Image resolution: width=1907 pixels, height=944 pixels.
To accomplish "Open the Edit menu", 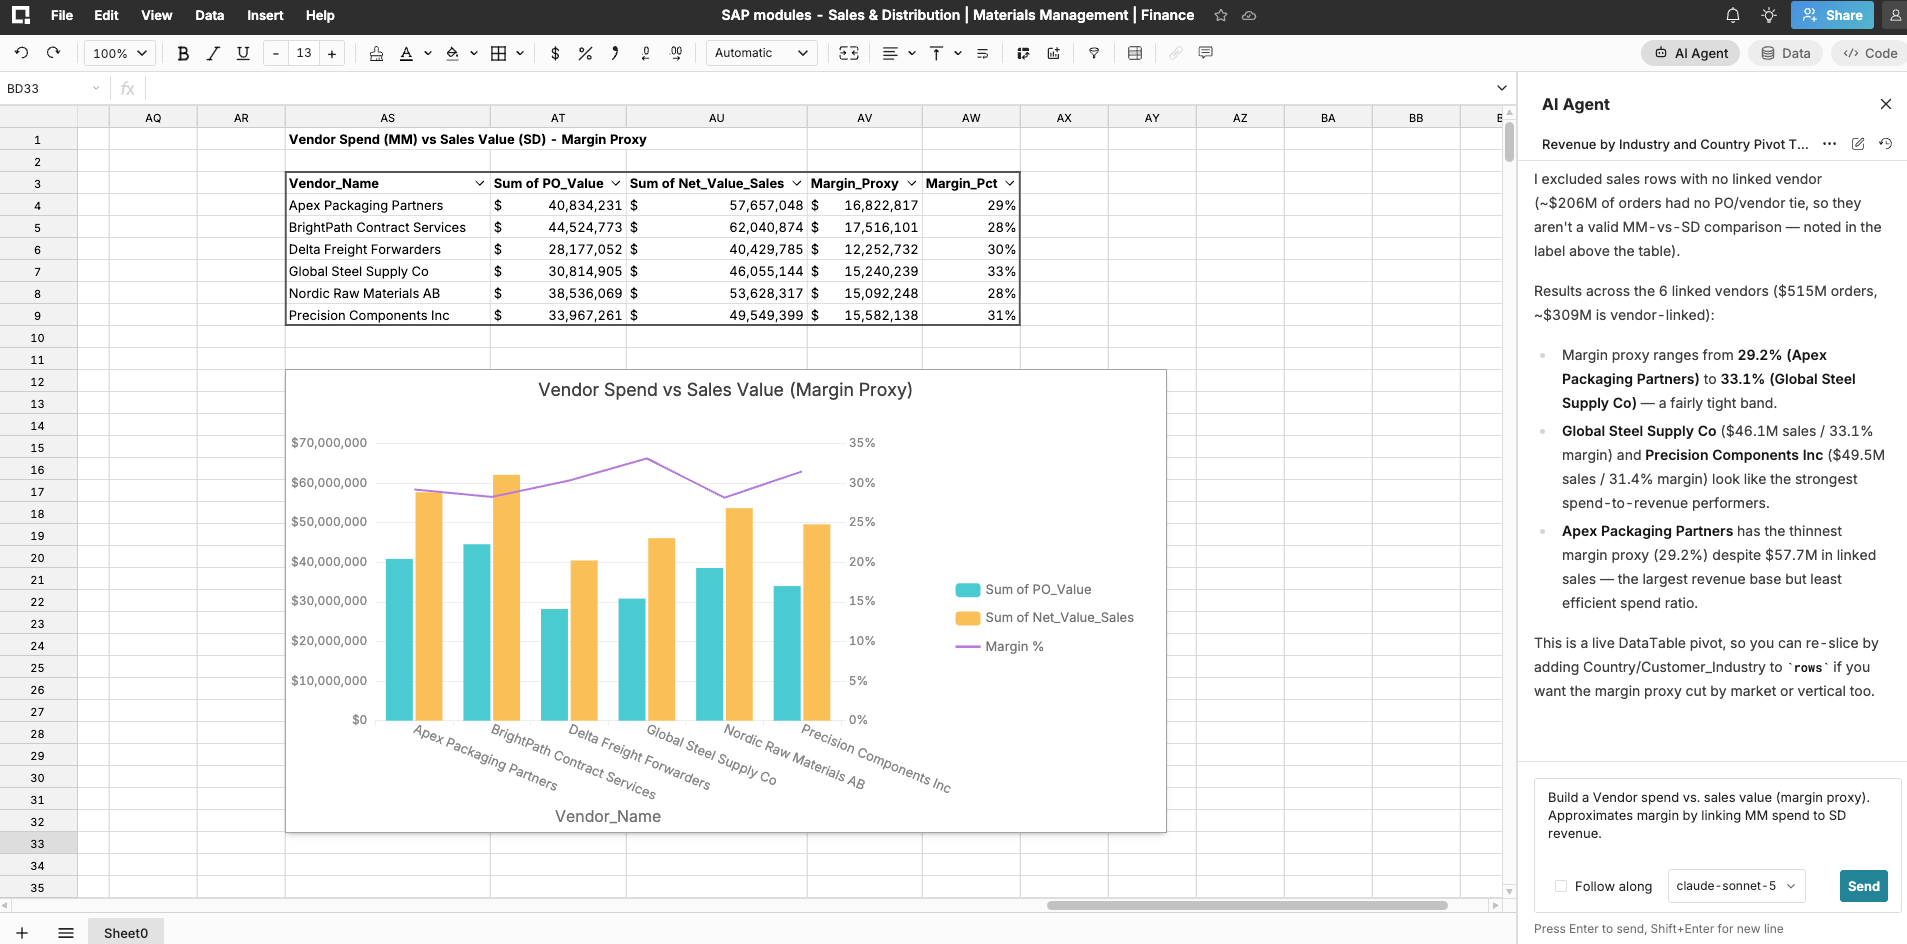I will (106, 15).
